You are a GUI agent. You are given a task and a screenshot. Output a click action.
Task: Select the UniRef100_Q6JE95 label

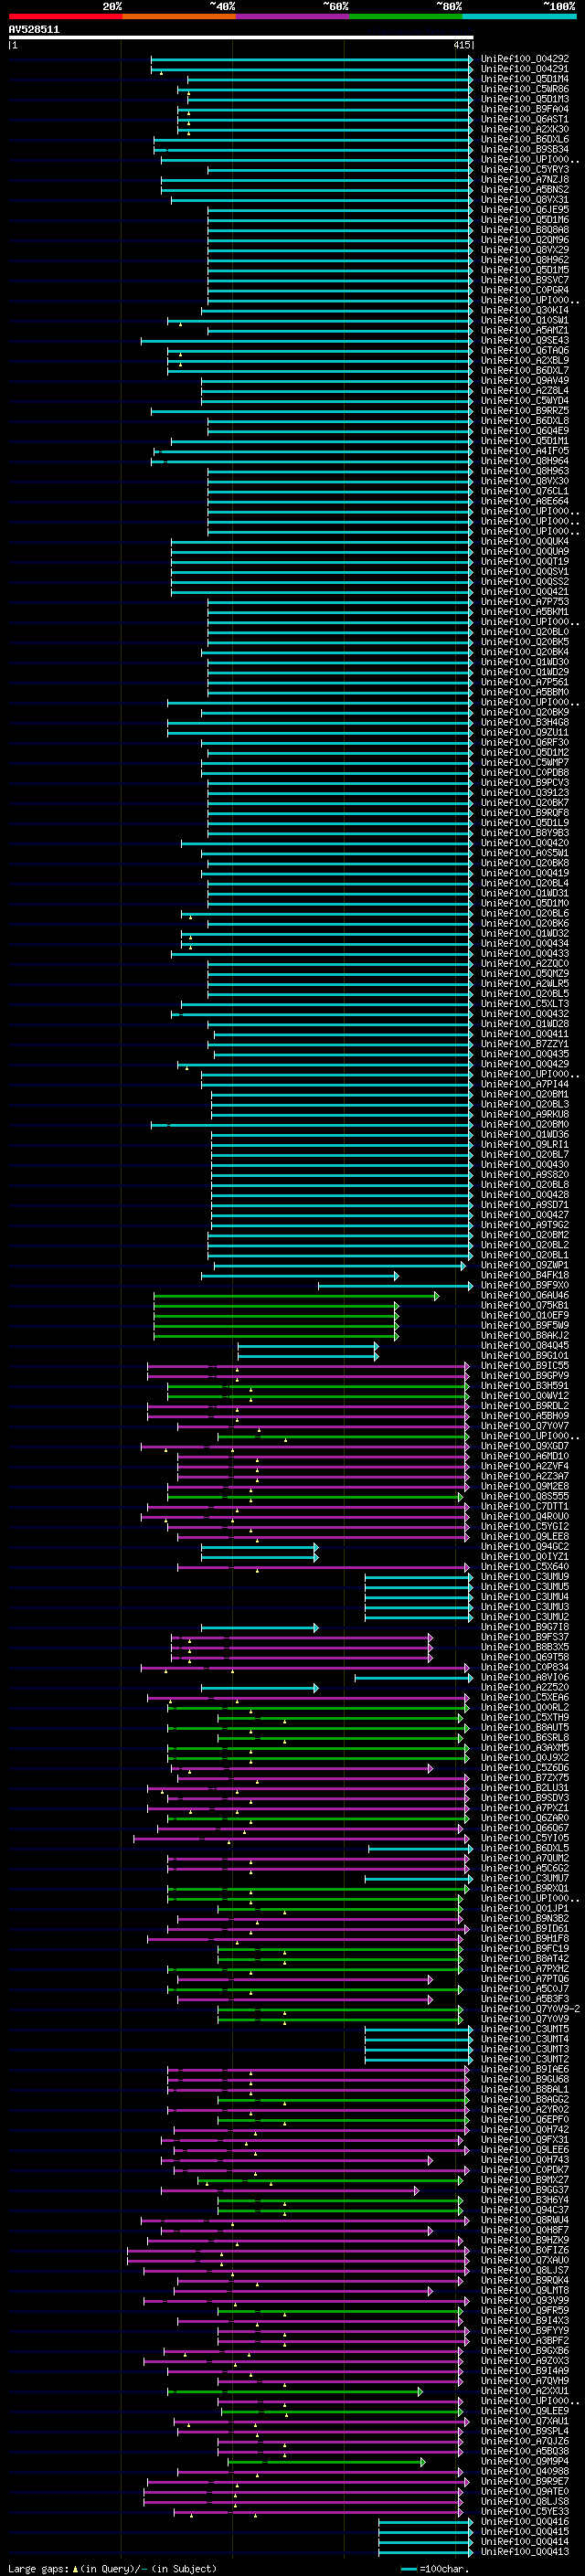[525, 210]
